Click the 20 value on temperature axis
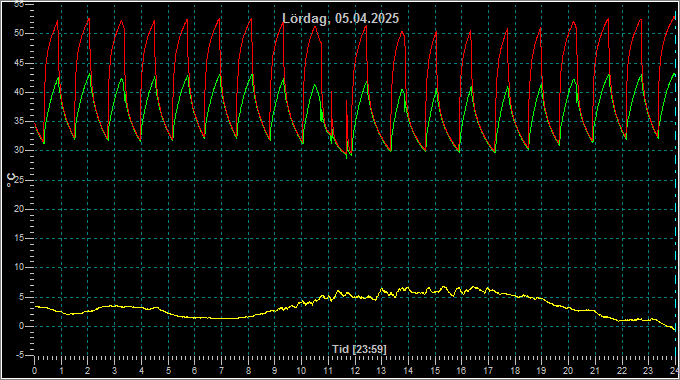The height and width of the screenshot is (380, 680). coord(19,209)
